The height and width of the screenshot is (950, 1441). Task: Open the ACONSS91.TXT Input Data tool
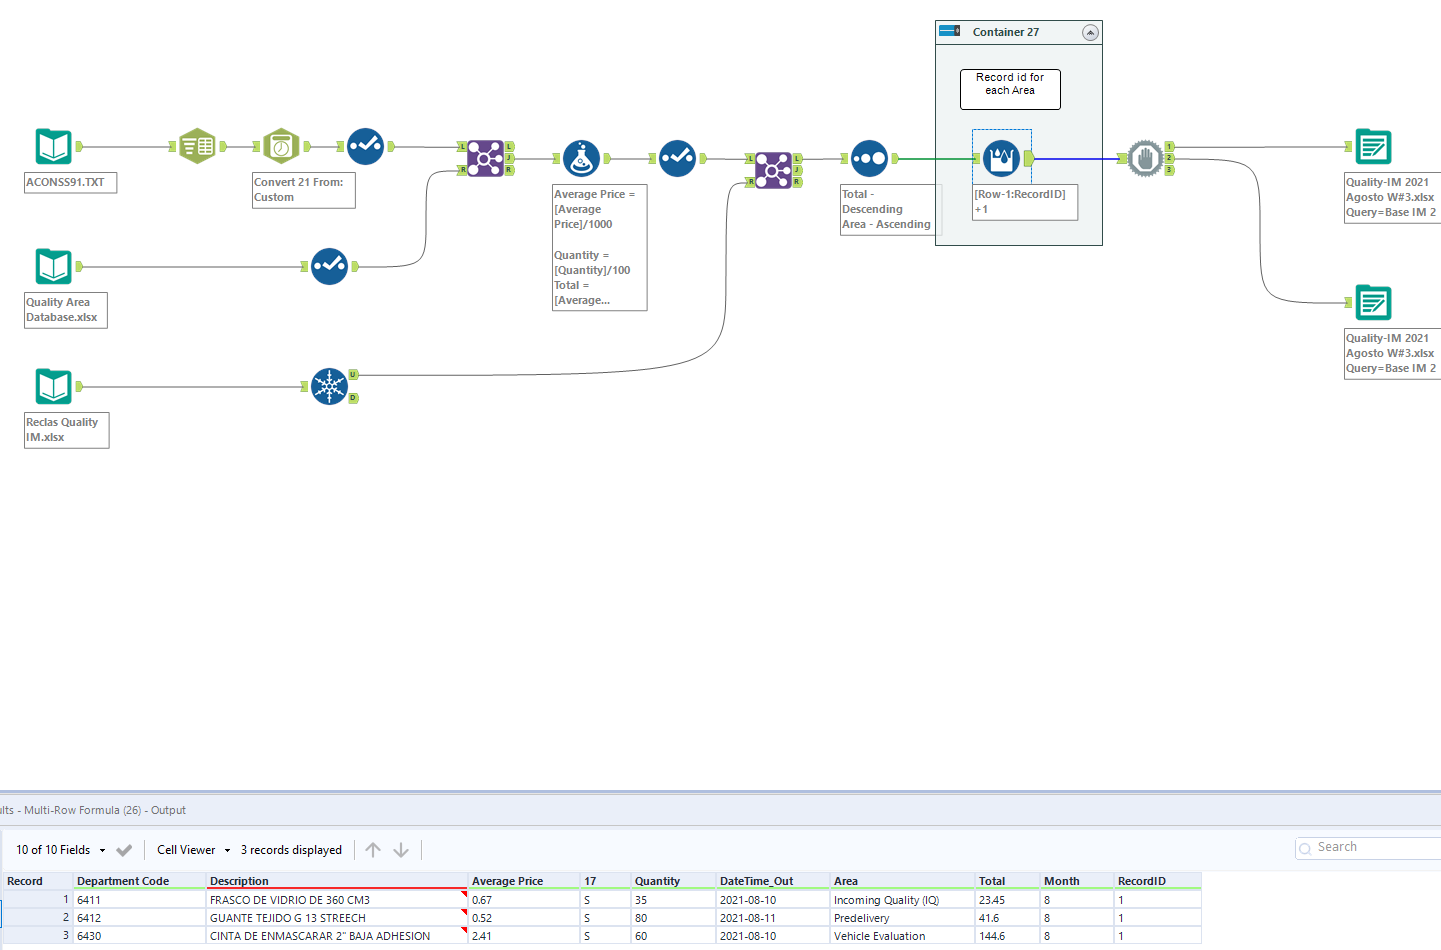pyautogui.click(x=53, y=146)
